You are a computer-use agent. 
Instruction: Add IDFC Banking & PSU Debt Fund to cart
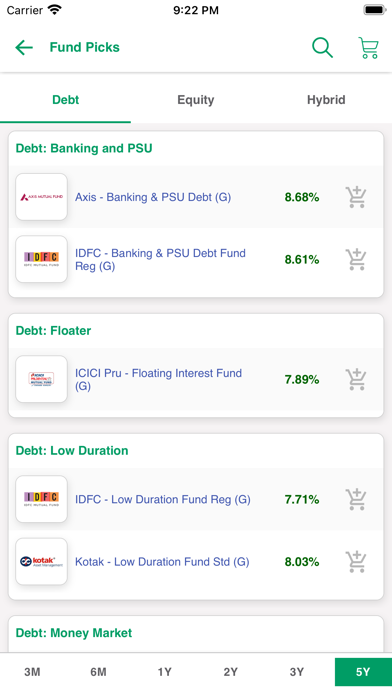coord(356,259)
